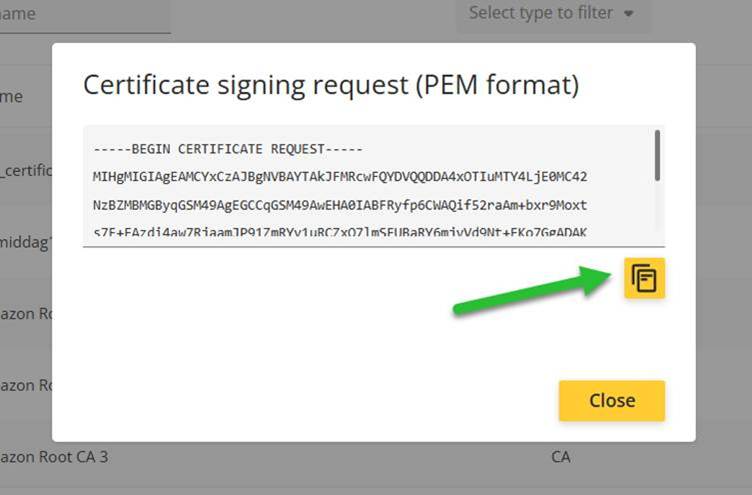Copy the certificate signing request to clipboard
Screen dimensions: 752x495
pos(644,278)
